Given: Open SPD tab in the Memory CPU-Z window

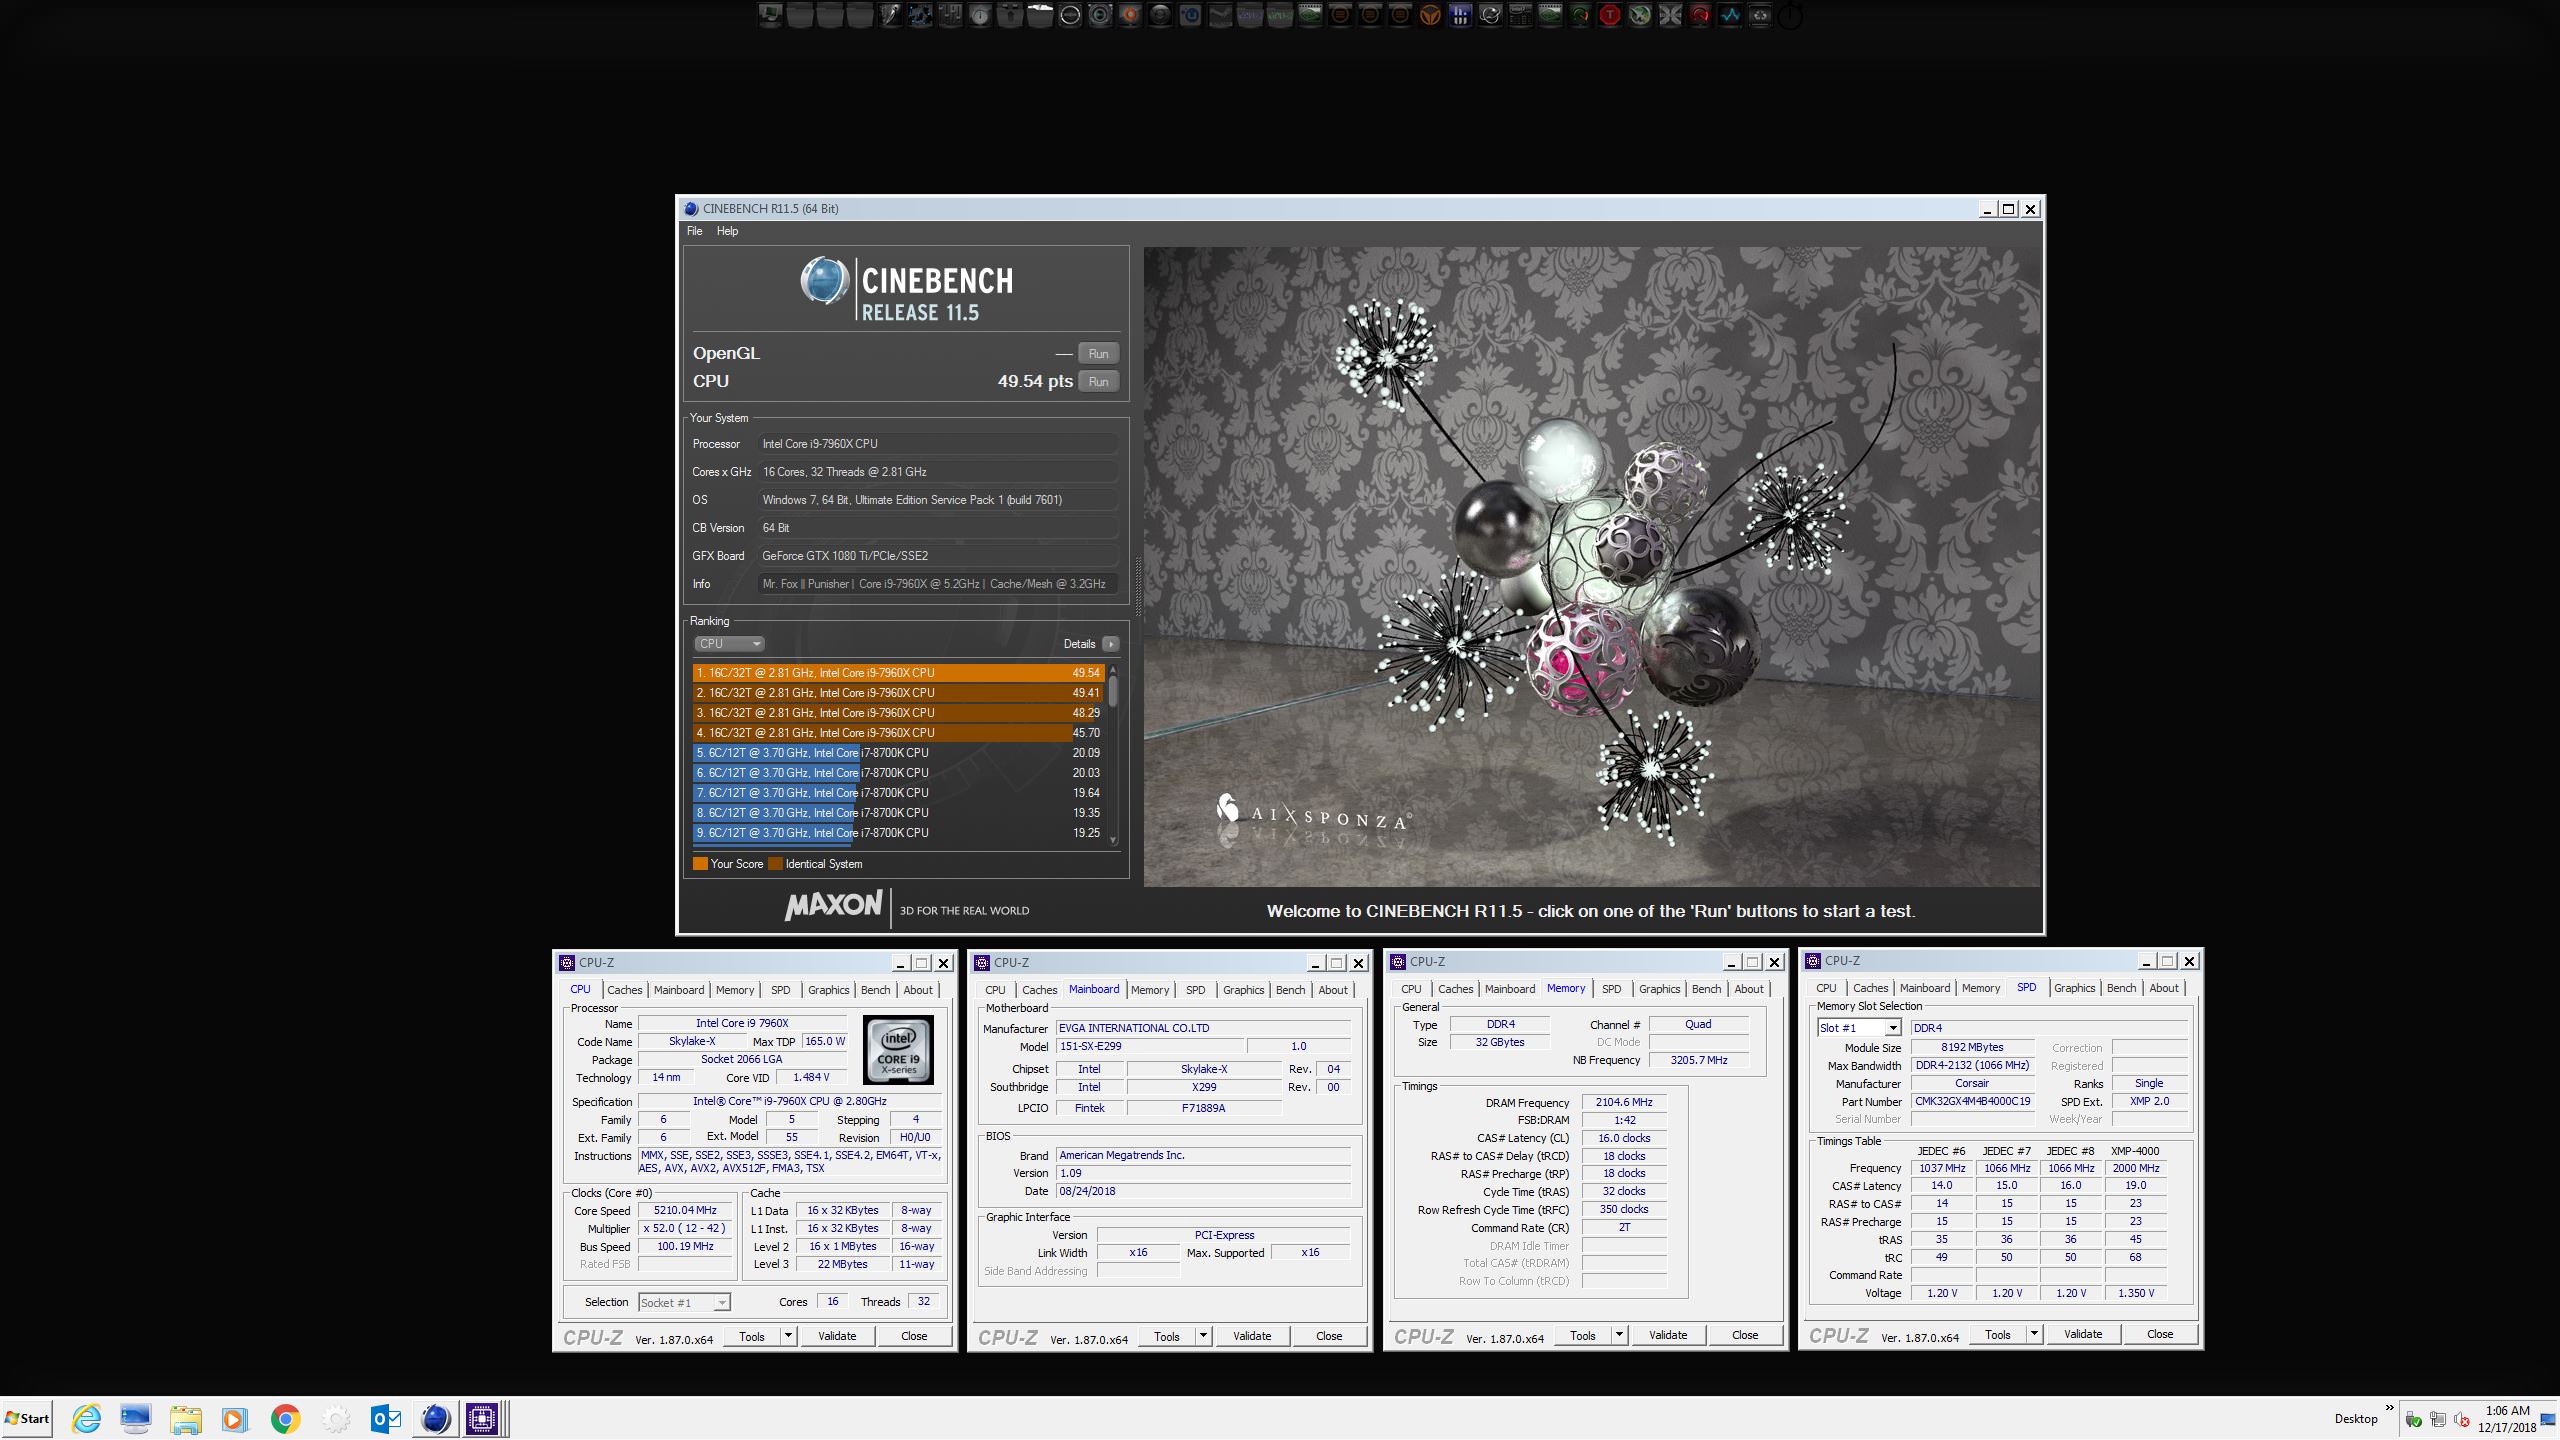Looking at the screenshot, I should point(1611,989).
